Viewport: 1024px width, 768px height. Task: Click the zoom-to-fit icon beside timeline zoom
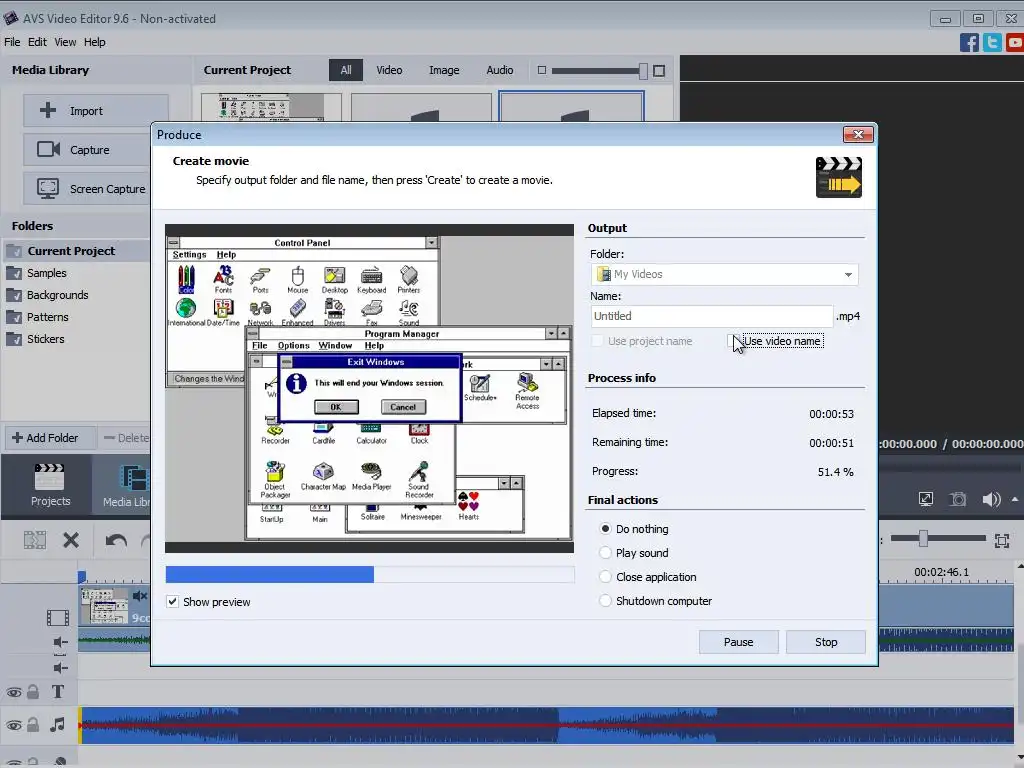[1002, 540]
